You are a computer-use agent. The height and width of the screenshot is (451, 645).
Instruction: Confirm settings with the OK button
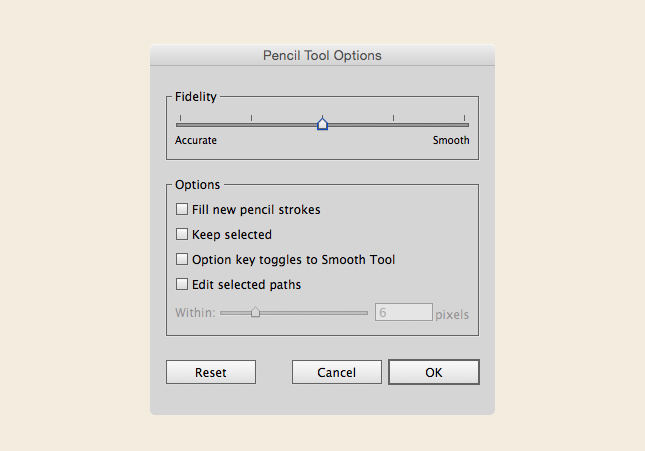(434, 372)
